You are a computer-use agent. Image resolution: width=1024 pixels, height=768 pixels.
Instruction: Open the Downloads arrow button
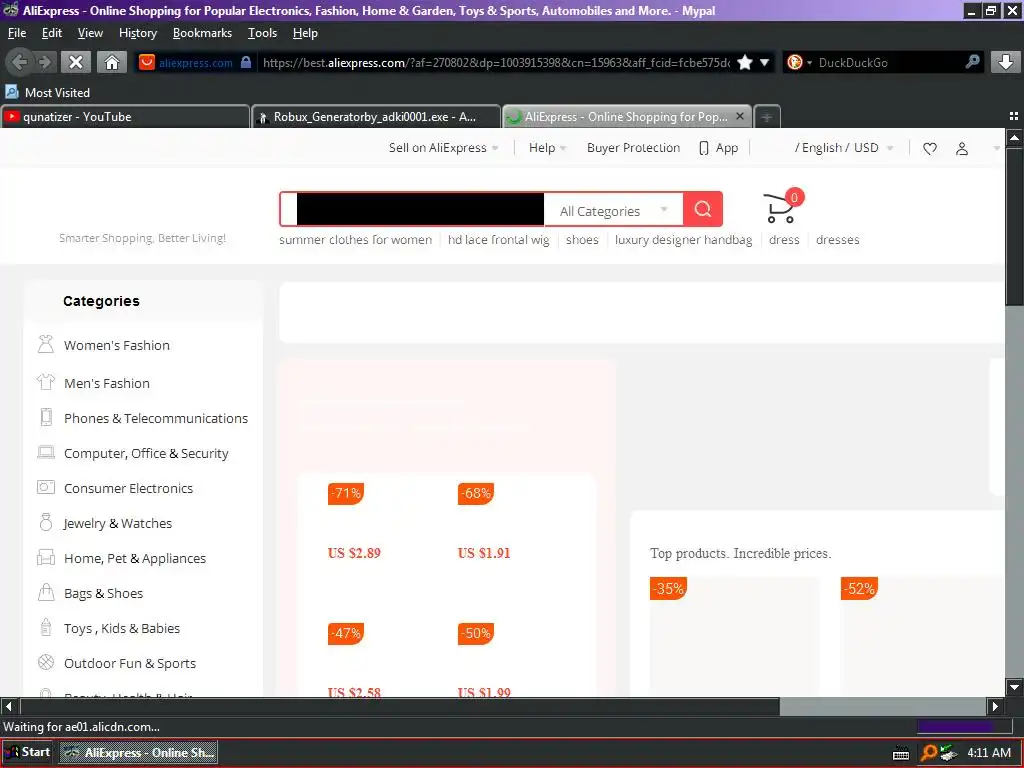[x=1005, y=62]
